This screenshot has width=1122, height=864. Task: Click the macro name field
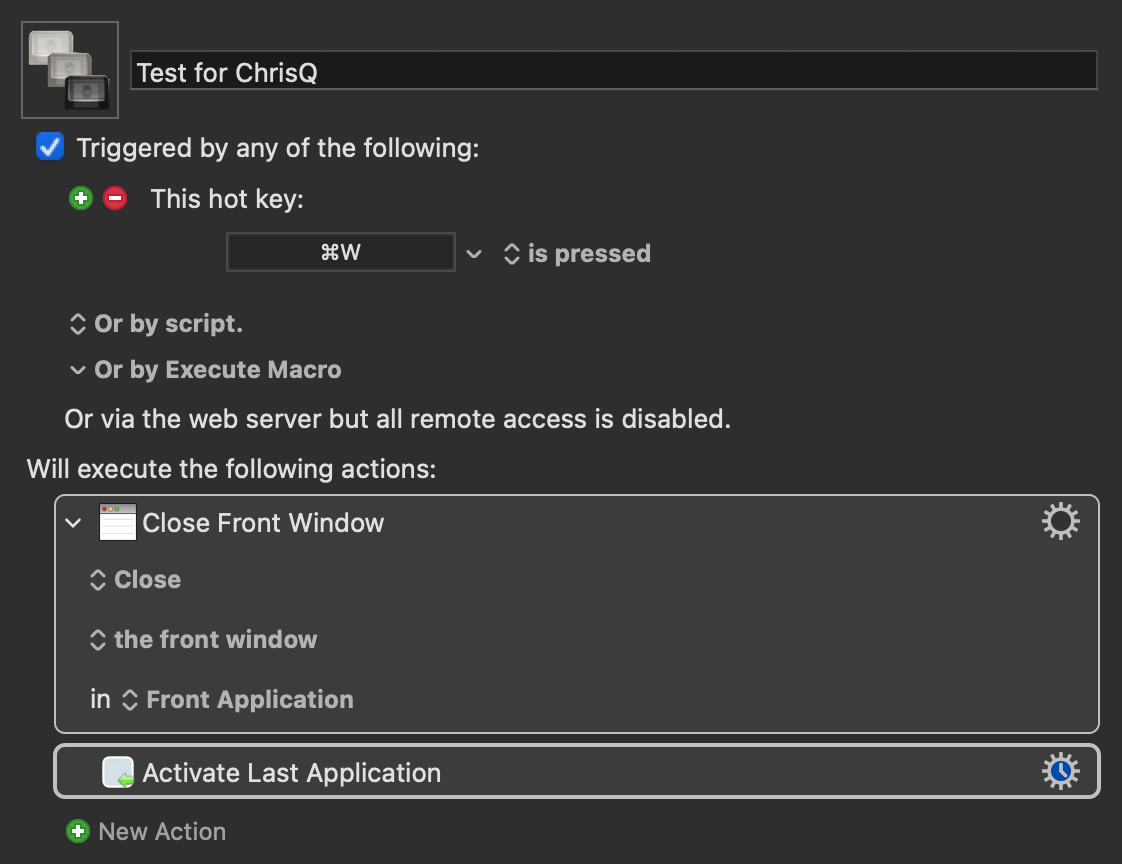613,72
